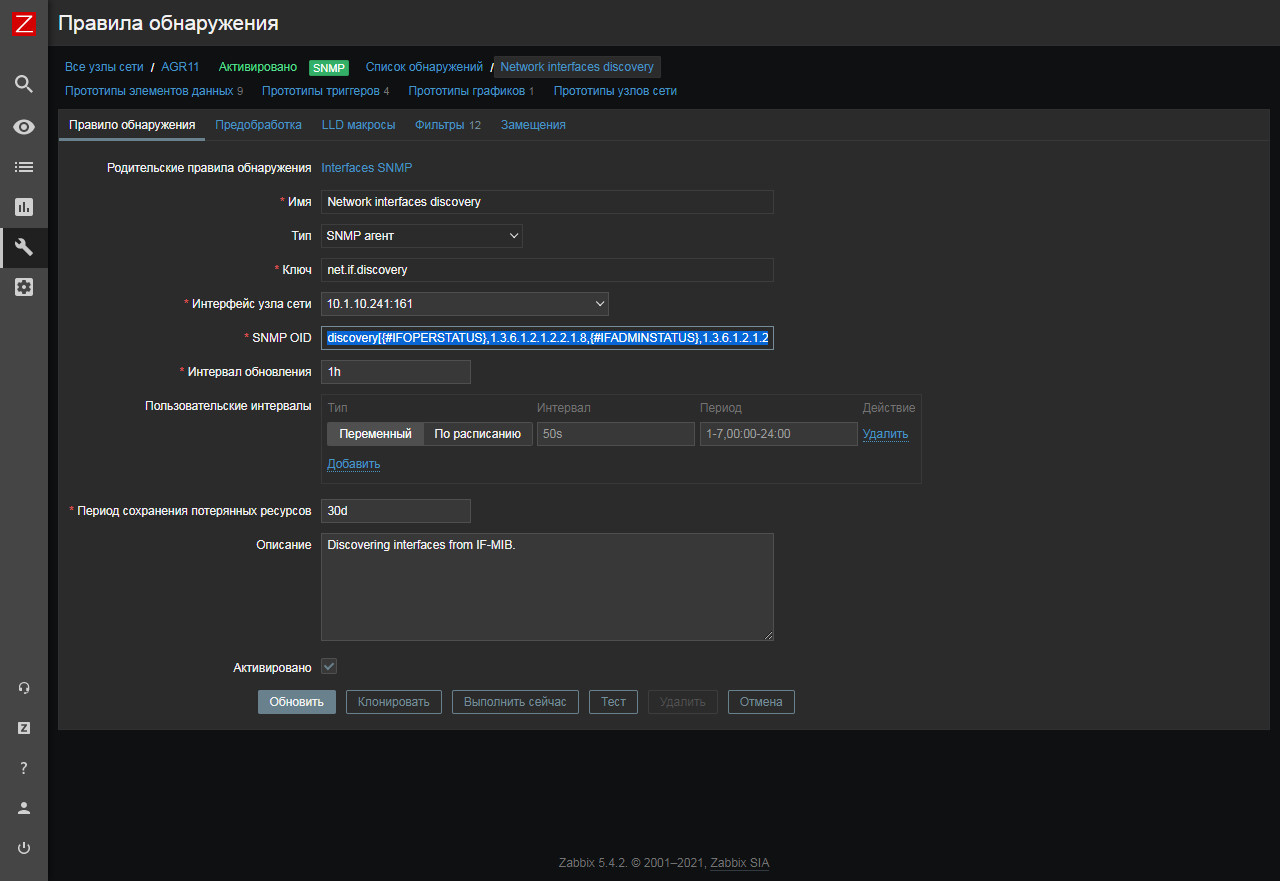Click the Zabbix logo icon

[24, 24]
